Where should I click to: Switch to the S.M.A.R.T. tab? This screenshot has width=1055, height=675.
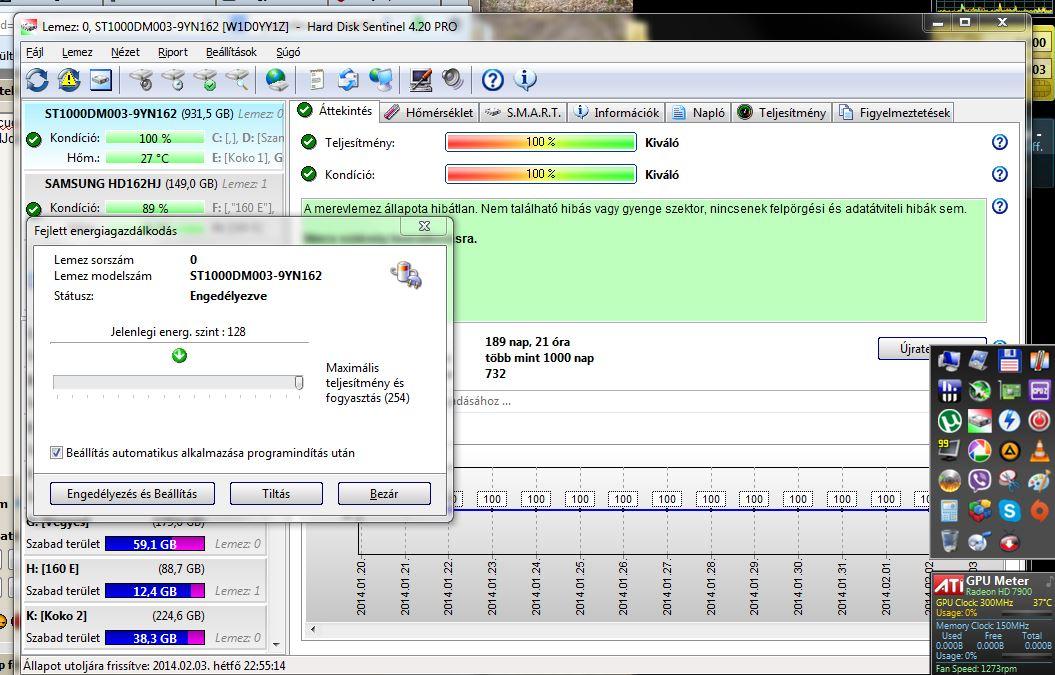tap(523, 112)
